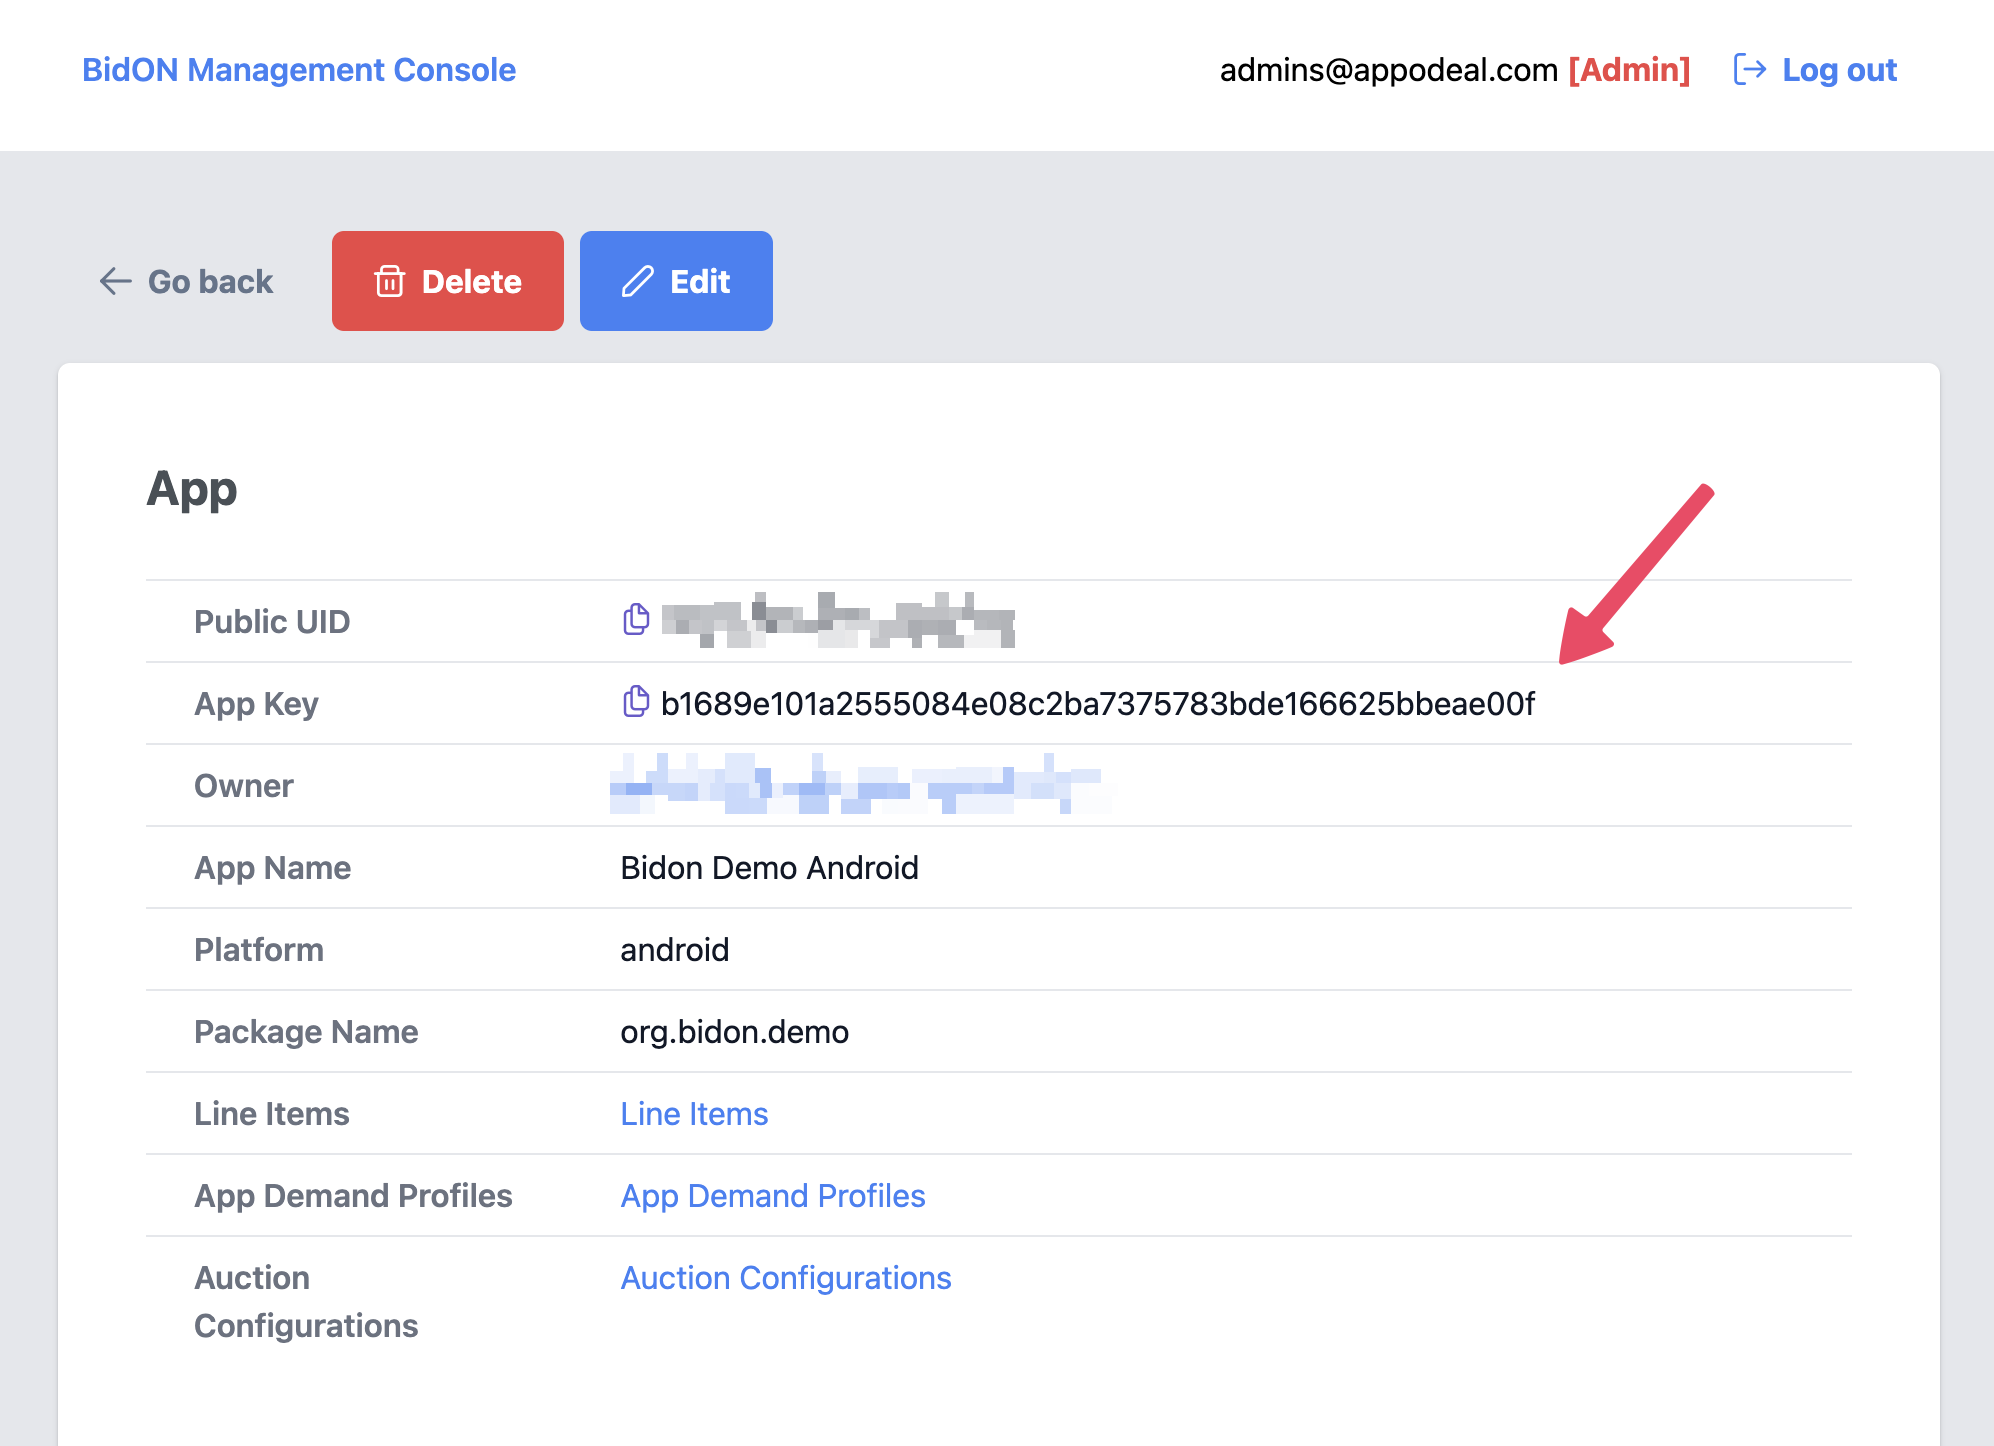Click the log out arrow icon
The height and width of the screenshot is (1446, 1994).
coord(1749,70)
